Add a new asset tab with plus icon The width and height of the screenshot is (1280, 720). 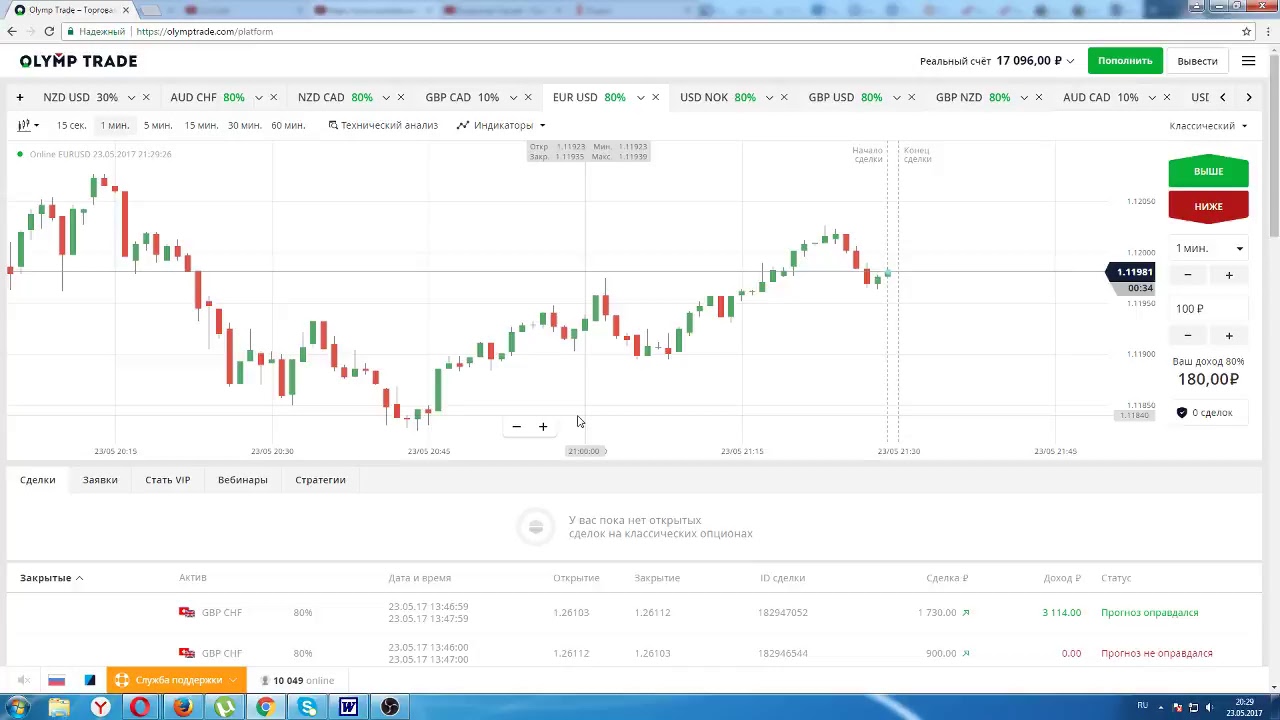(19, 97)
